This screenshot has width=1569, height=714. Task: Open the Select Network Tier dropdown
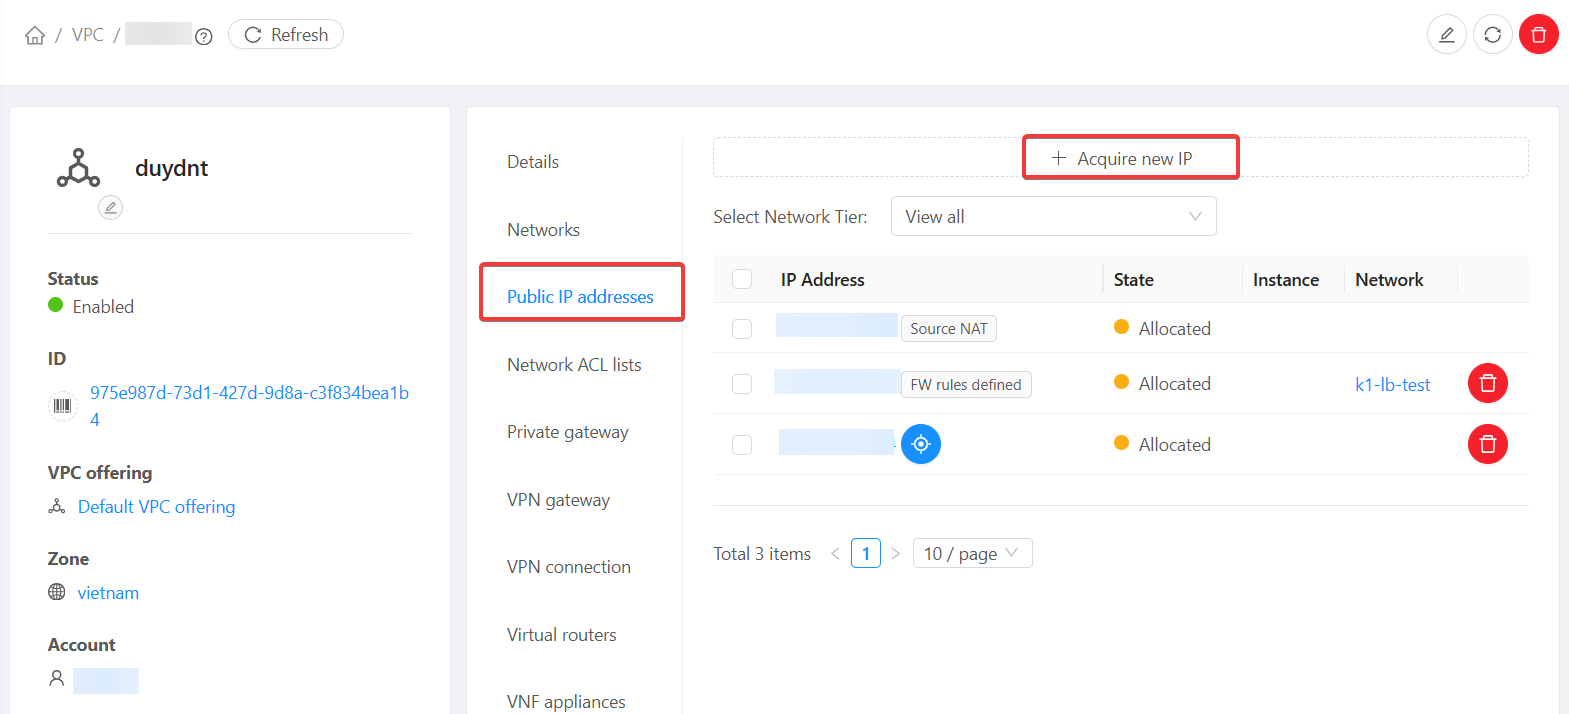tap(1052, 217)
